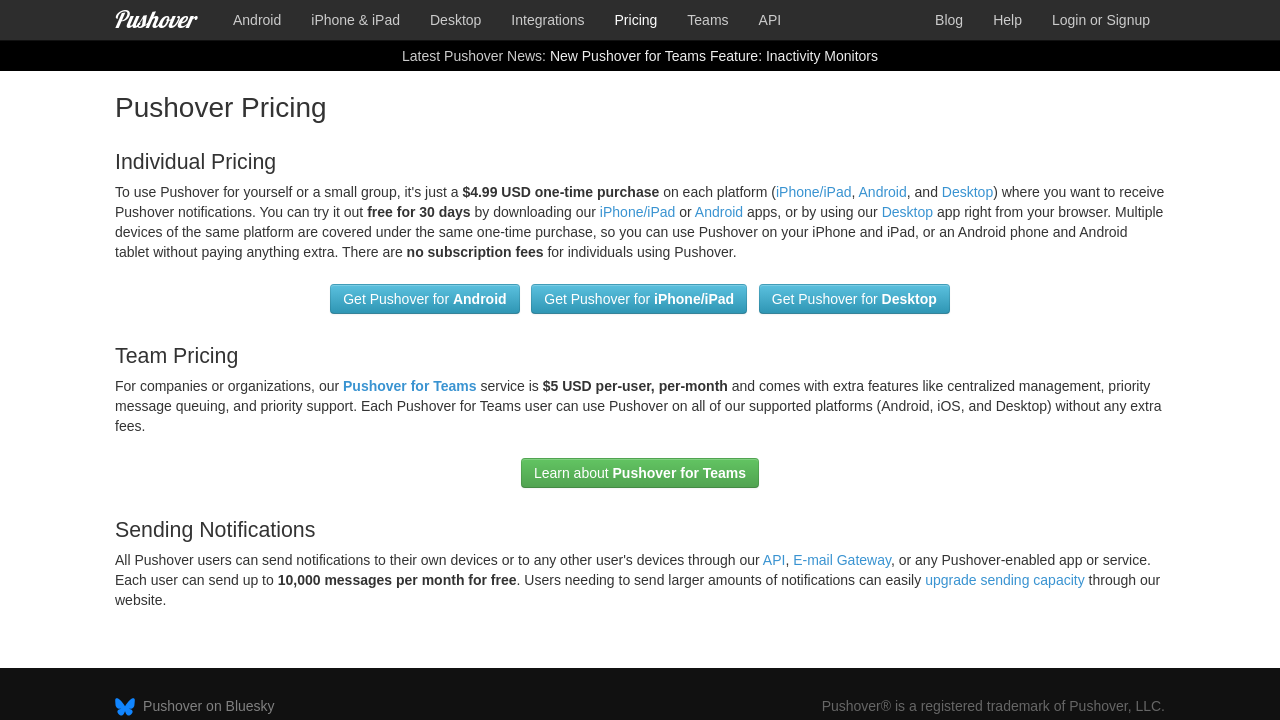Go to iPhone & iPad nav page
This screenshot has height=720, width=1280.
pyautogui.click(x=355, y=20)
